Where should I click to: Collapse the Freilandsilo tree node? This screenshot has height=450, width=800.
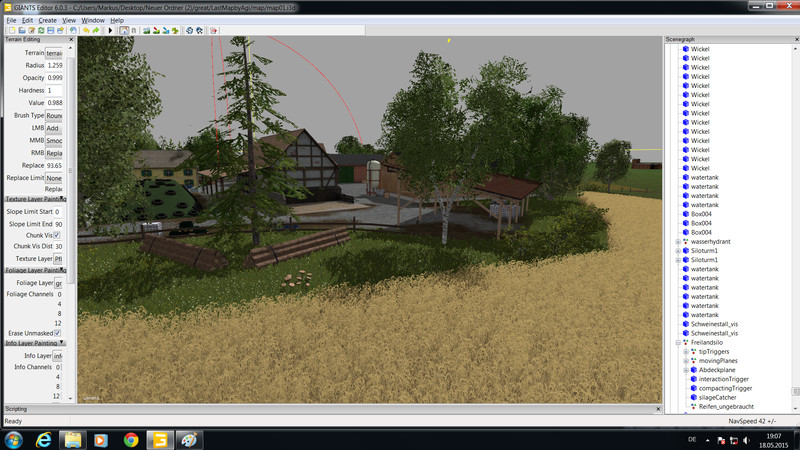pyautogui.click(x=678, y=342)
